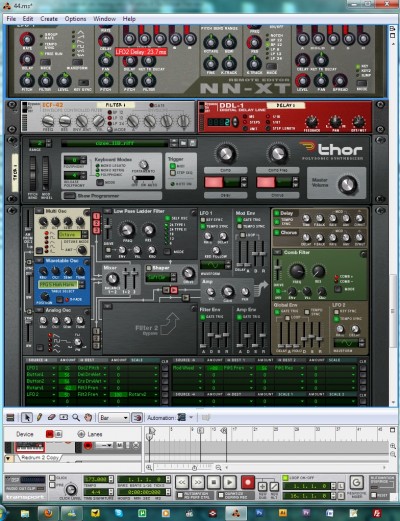Toggle Quantize During Rec checkbox

221,495
